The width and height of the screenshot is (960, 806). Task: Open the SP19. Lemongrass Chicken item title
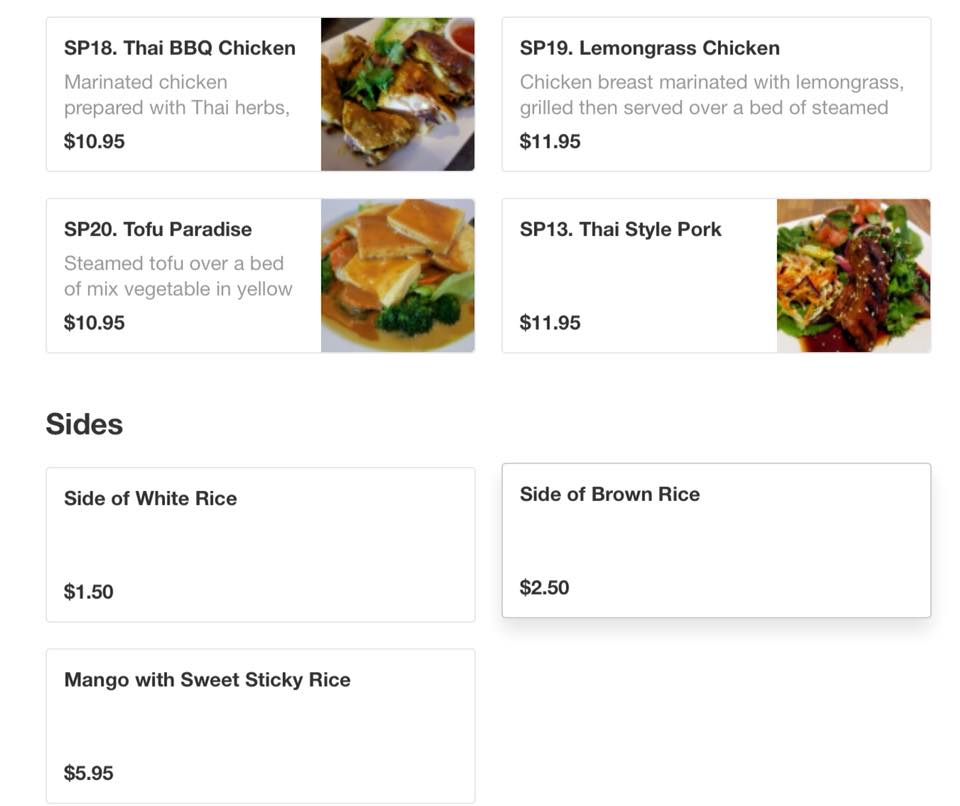click(x=650, y=48)
